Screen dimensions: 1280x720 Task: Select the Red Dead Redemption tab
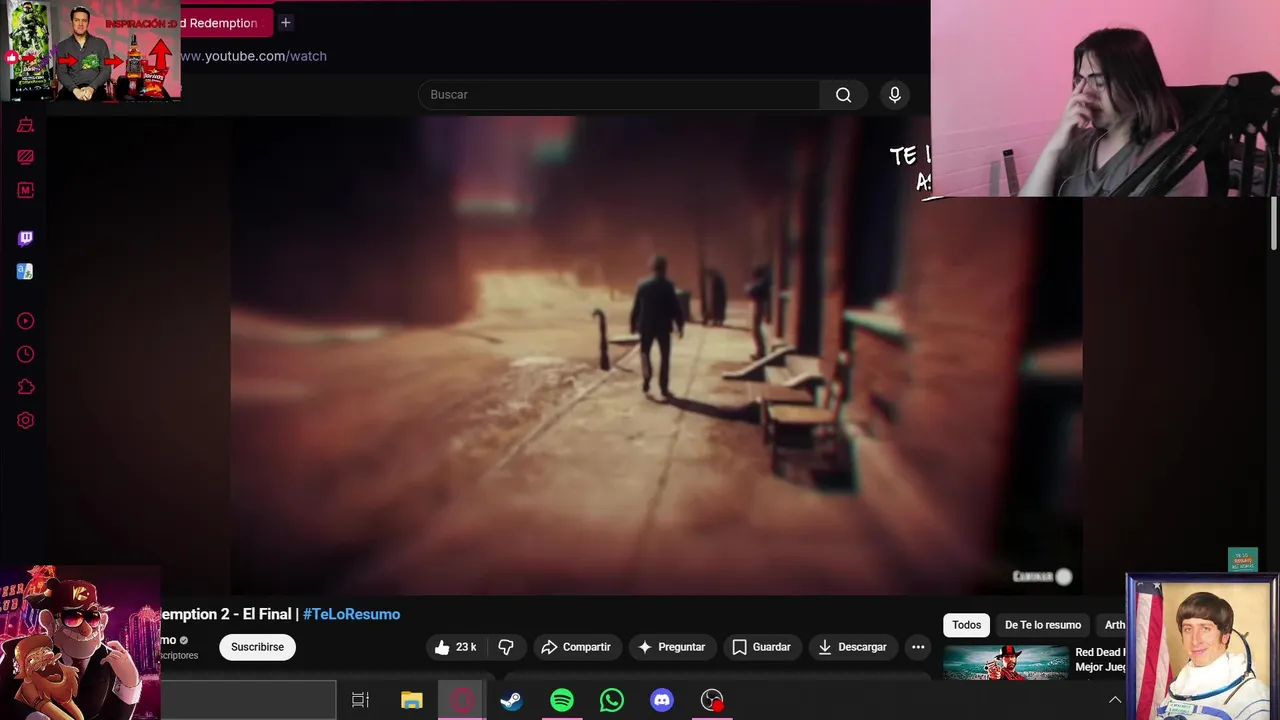coord(226,22)
